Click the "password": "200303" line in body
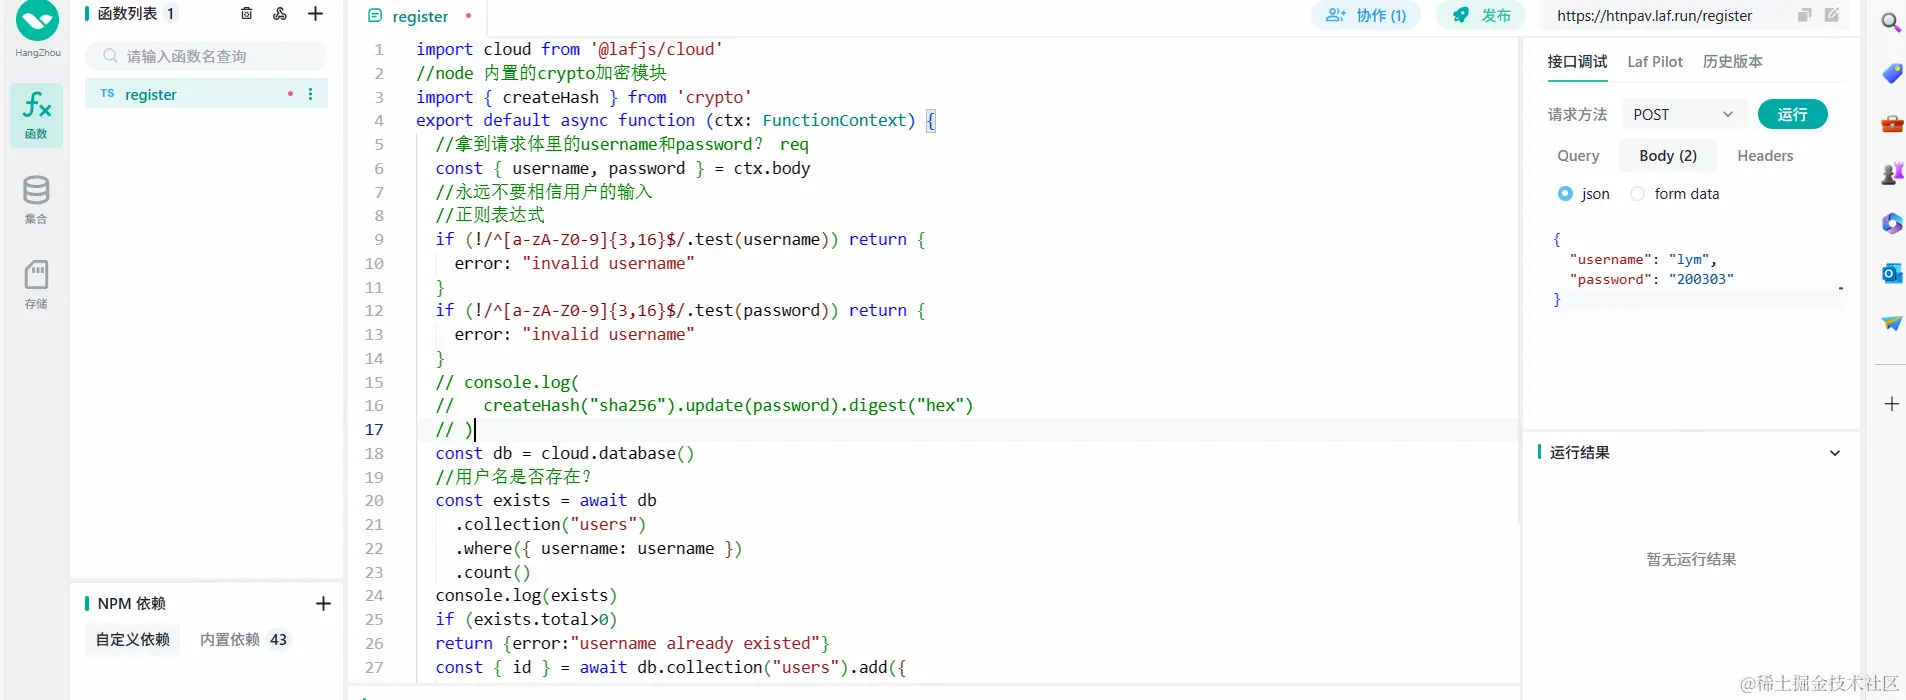Image resolution: width=1906 pixels, height=700 pixels. (1651, 280)
